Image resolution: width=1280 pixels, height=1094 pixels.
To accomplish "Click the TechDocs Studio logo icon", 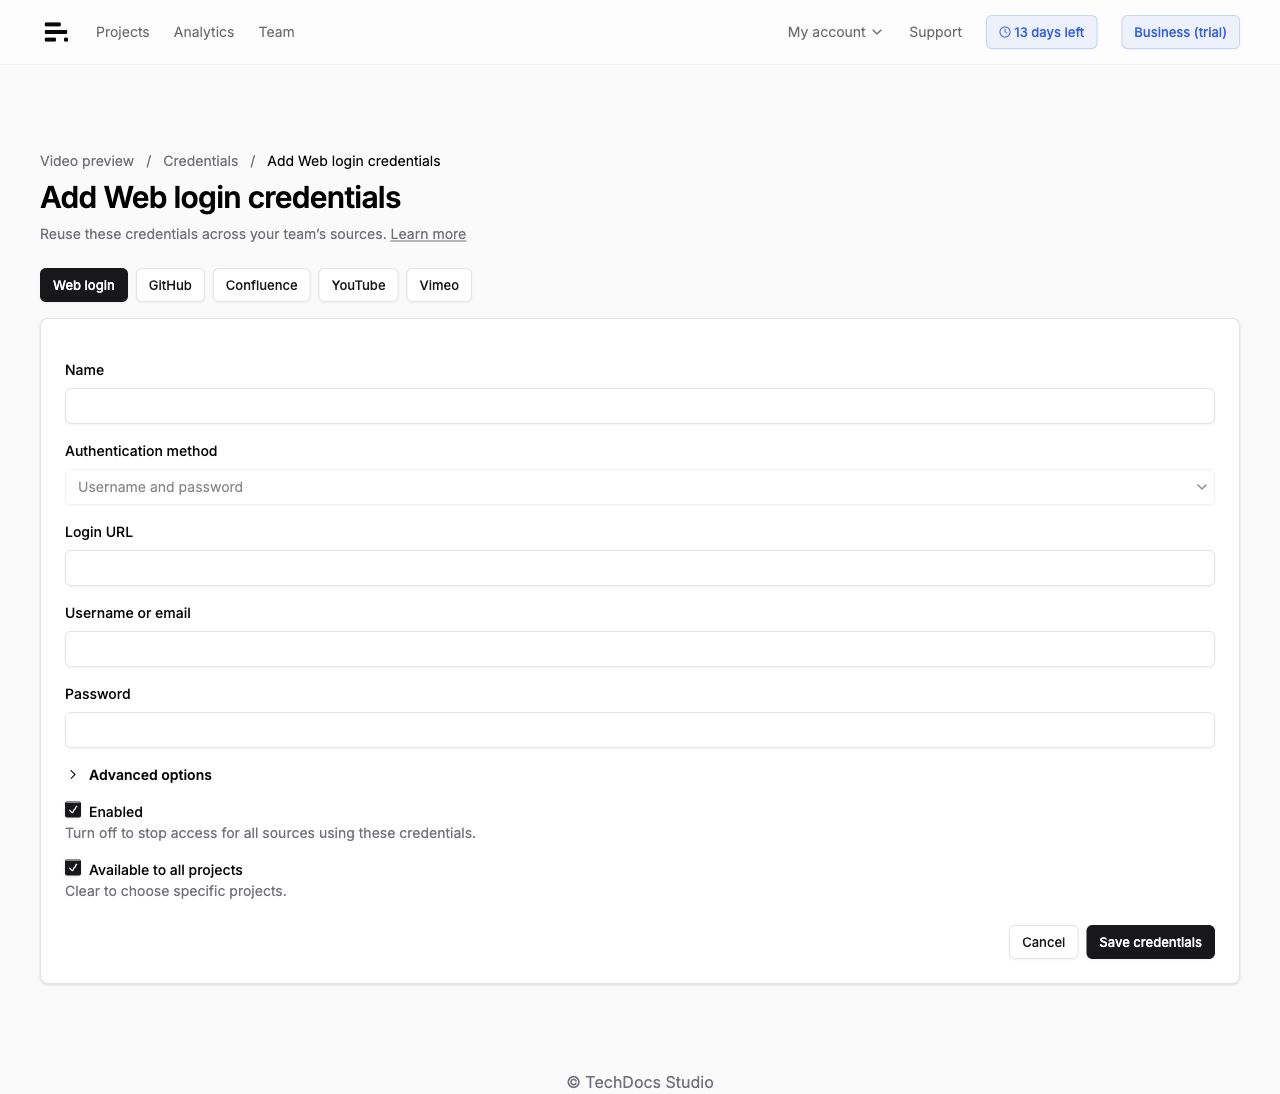I will point(56,32).
